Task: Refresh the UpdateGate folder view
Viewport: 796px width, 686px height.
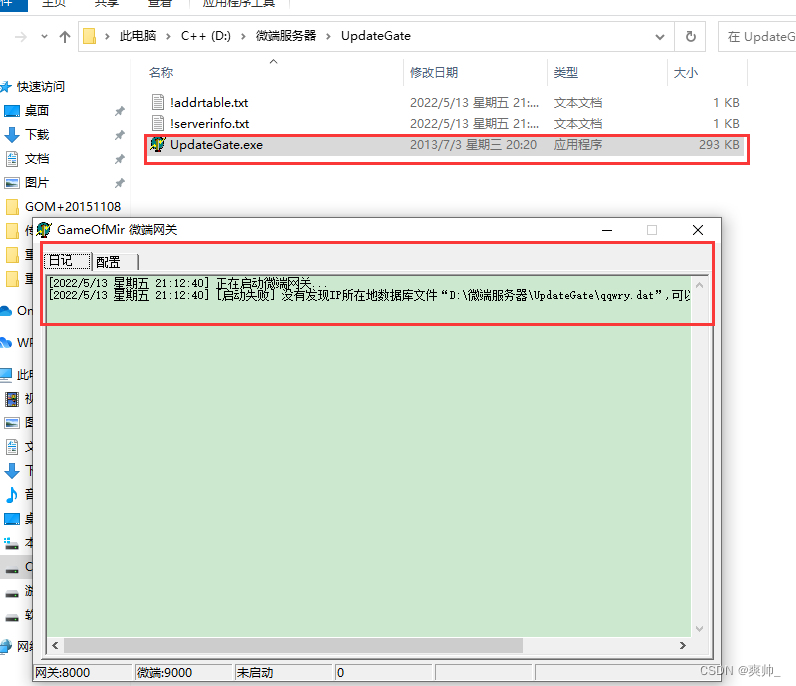Action: 690,37
